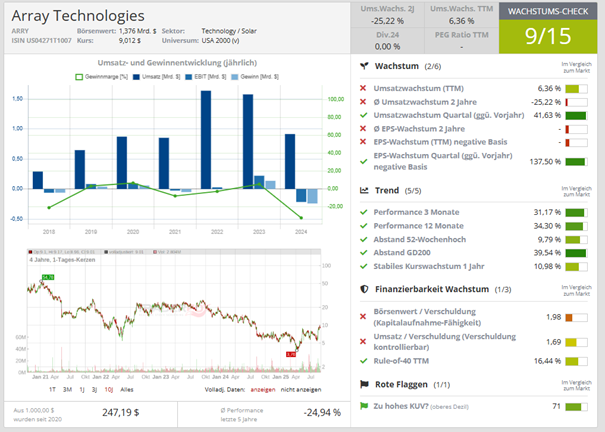The width and height of the screenshot is (605, 432).
Task: Click Universum value USA 2000 (v)
Action: tap(220, 40)
